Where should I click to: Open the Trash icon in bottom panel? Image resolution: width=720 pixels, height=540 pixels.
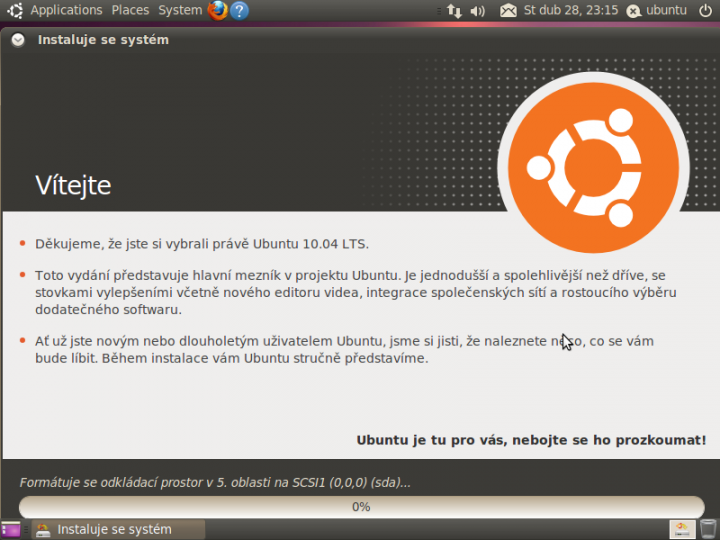click(709, 529)
